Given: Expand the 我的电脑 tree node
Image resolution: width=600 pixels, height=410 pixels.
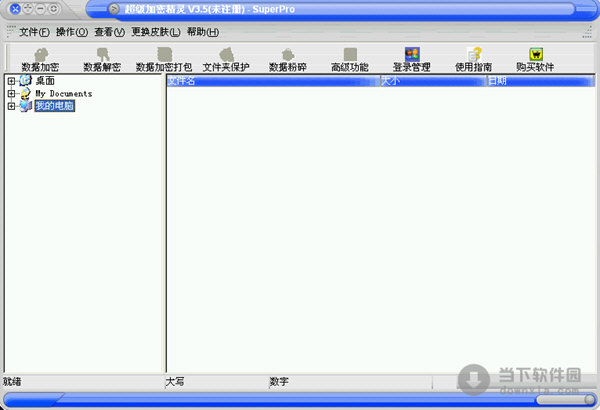Looking at the screenshot, I should [x=11, y=106].
